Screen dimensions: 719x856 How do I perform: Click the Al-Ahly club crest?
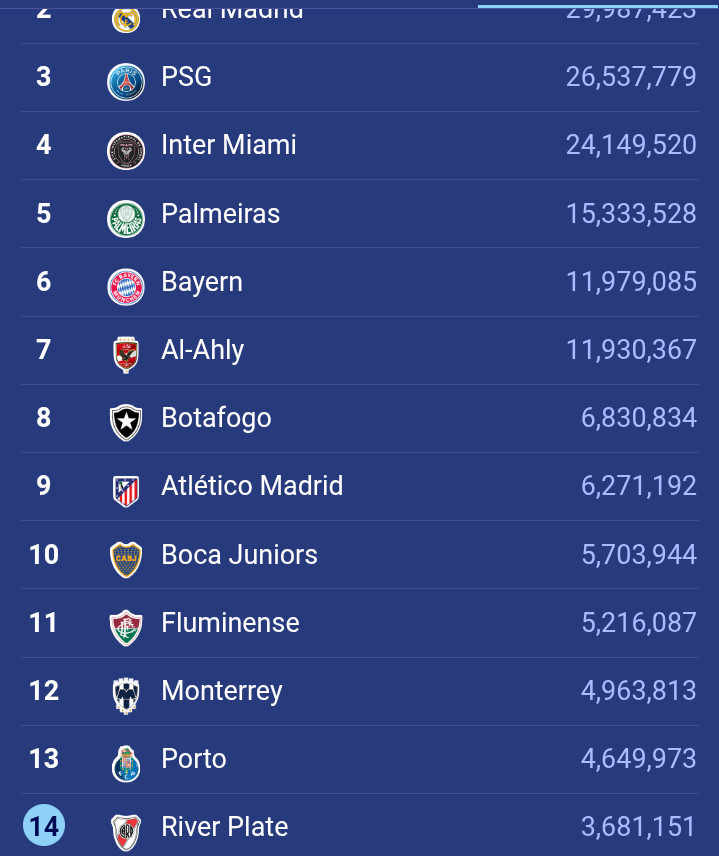[x=126, y=355]
